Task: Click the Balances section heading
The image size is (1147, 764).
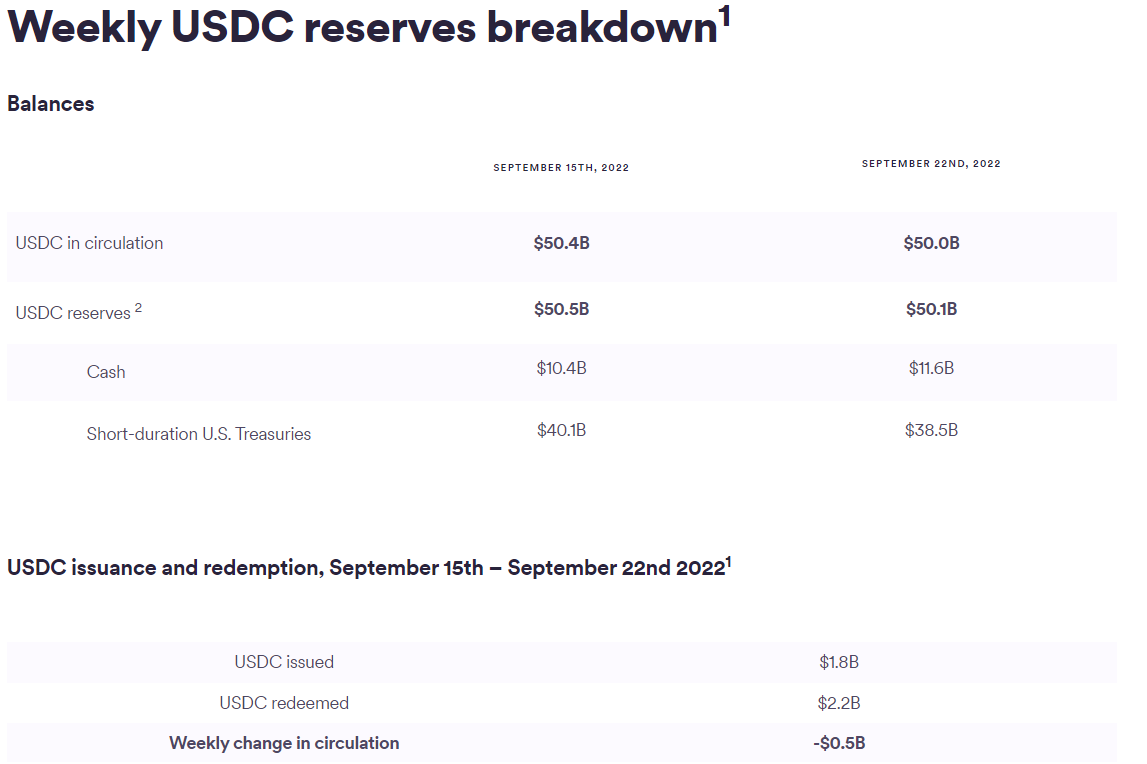Action: pos(51,104)
